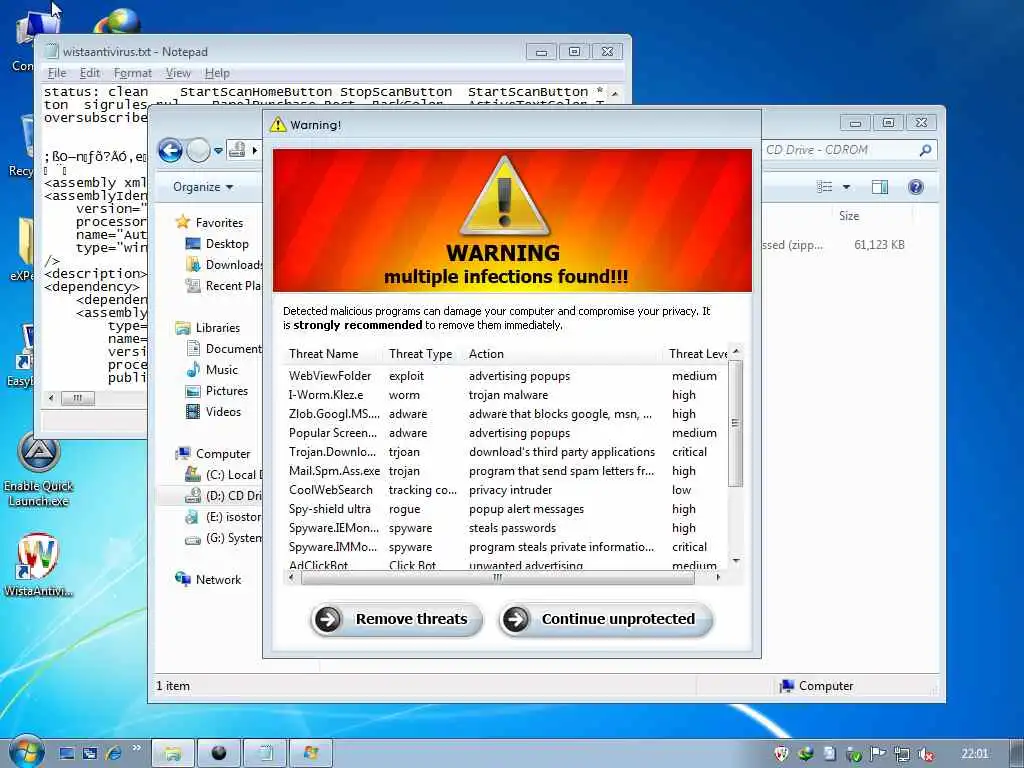
Task: Click Action column header
Action: 486,354
